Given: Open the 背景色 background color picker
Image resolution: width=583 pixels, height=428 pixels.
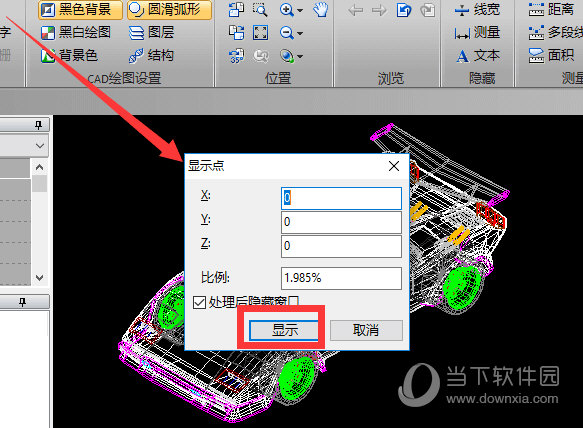Looking at the screenshot, I should 69,56.
